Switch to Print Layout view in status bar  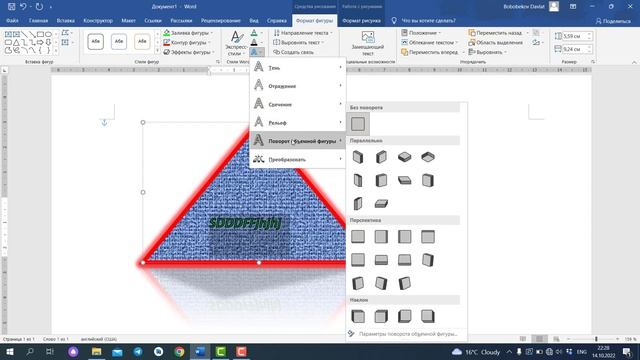coord(540,339)
